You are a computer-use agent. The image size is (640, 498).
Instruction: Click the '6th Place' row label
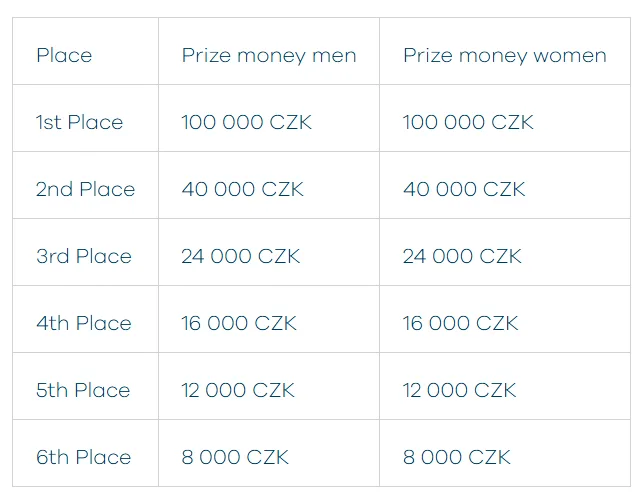coord(83,457)
